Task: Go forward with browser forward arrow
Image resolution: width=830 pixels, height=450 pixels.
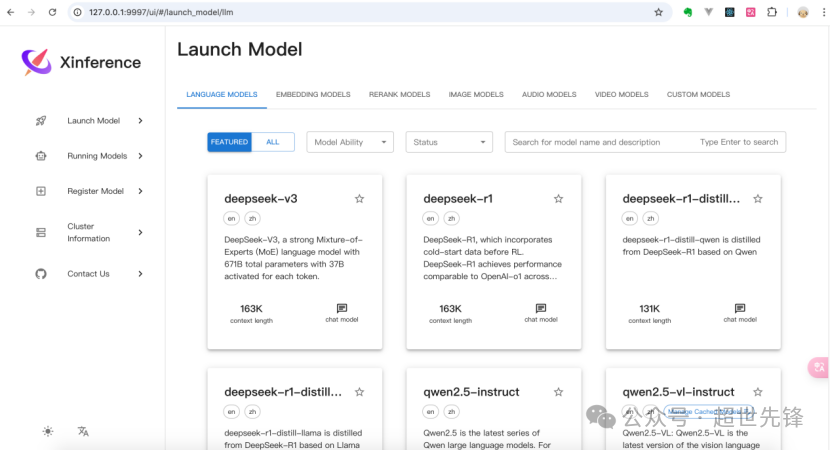Action: click(31, 12)
